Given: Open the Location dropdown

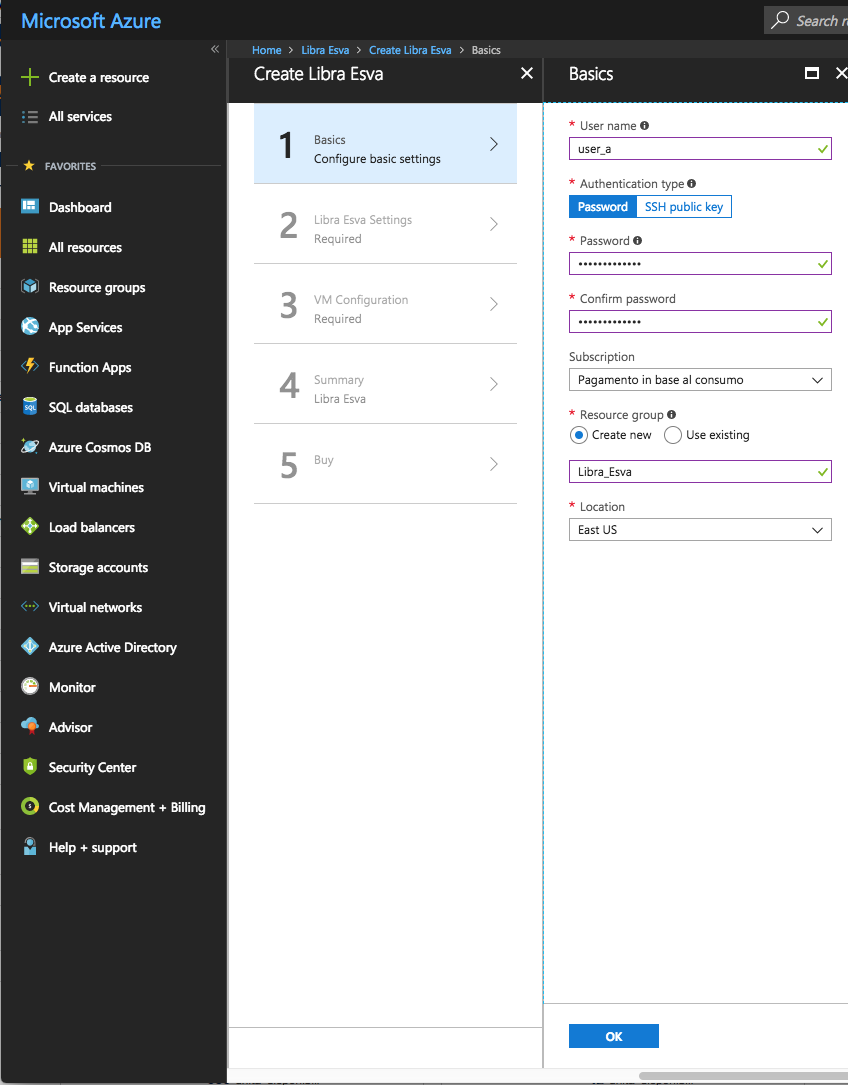Looking at the screenshot, I should 699,529.
